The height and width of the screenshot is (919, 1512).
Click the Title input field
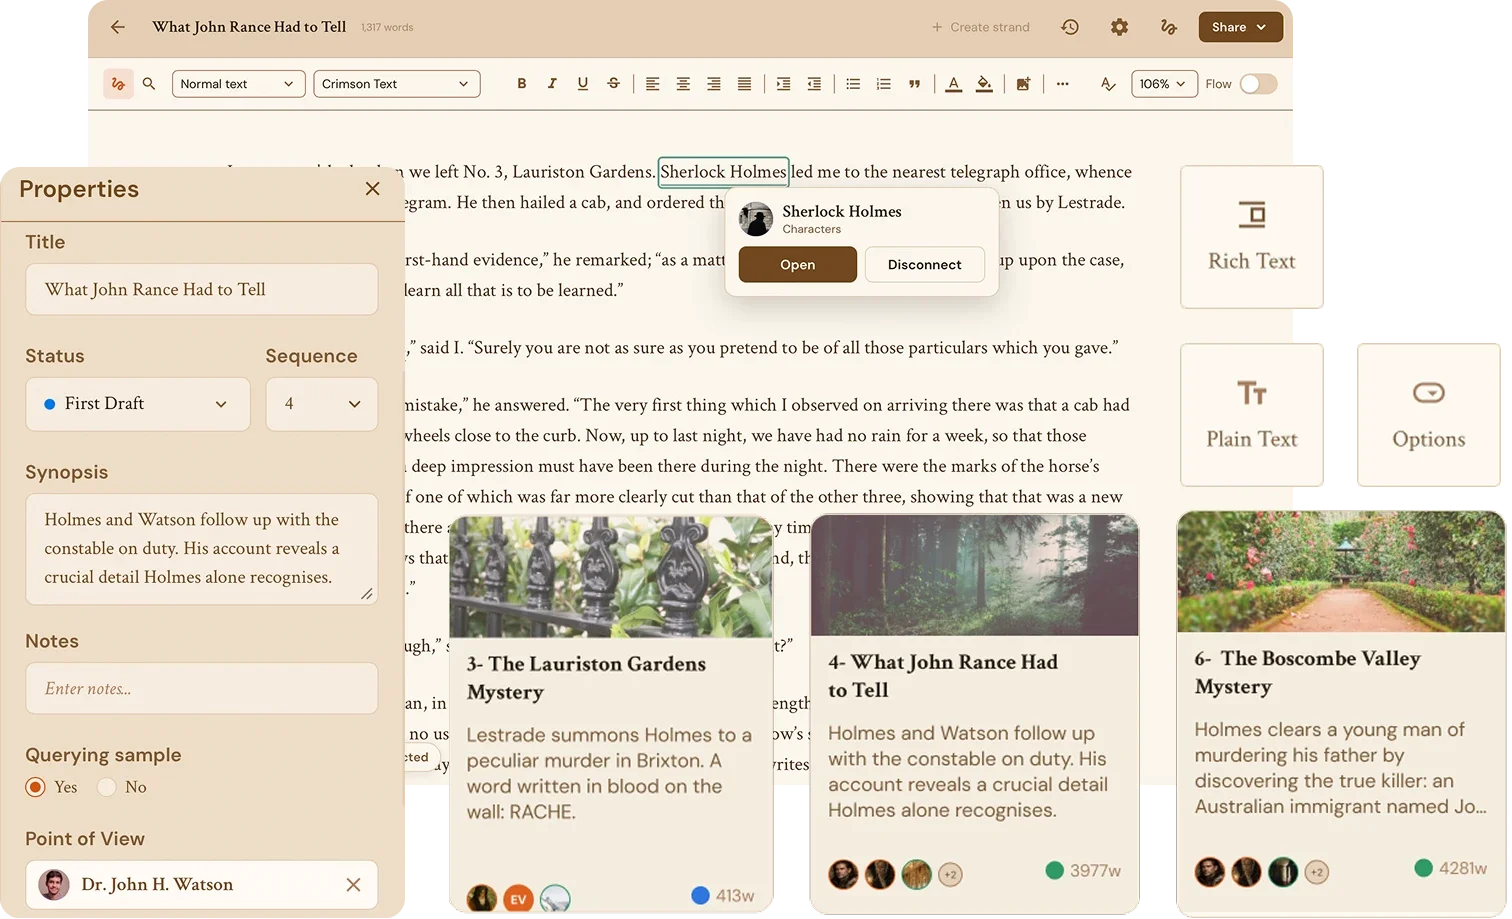[202, 289]
